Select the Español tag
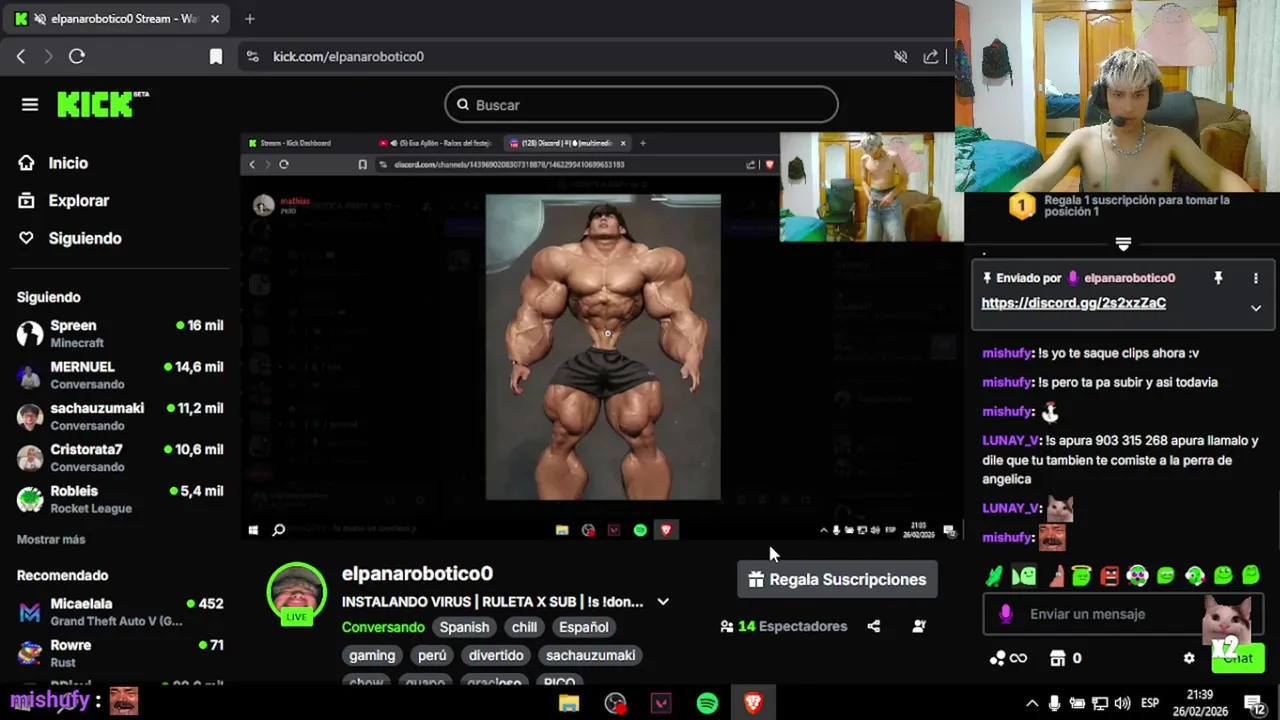 [x=584, y=627]
